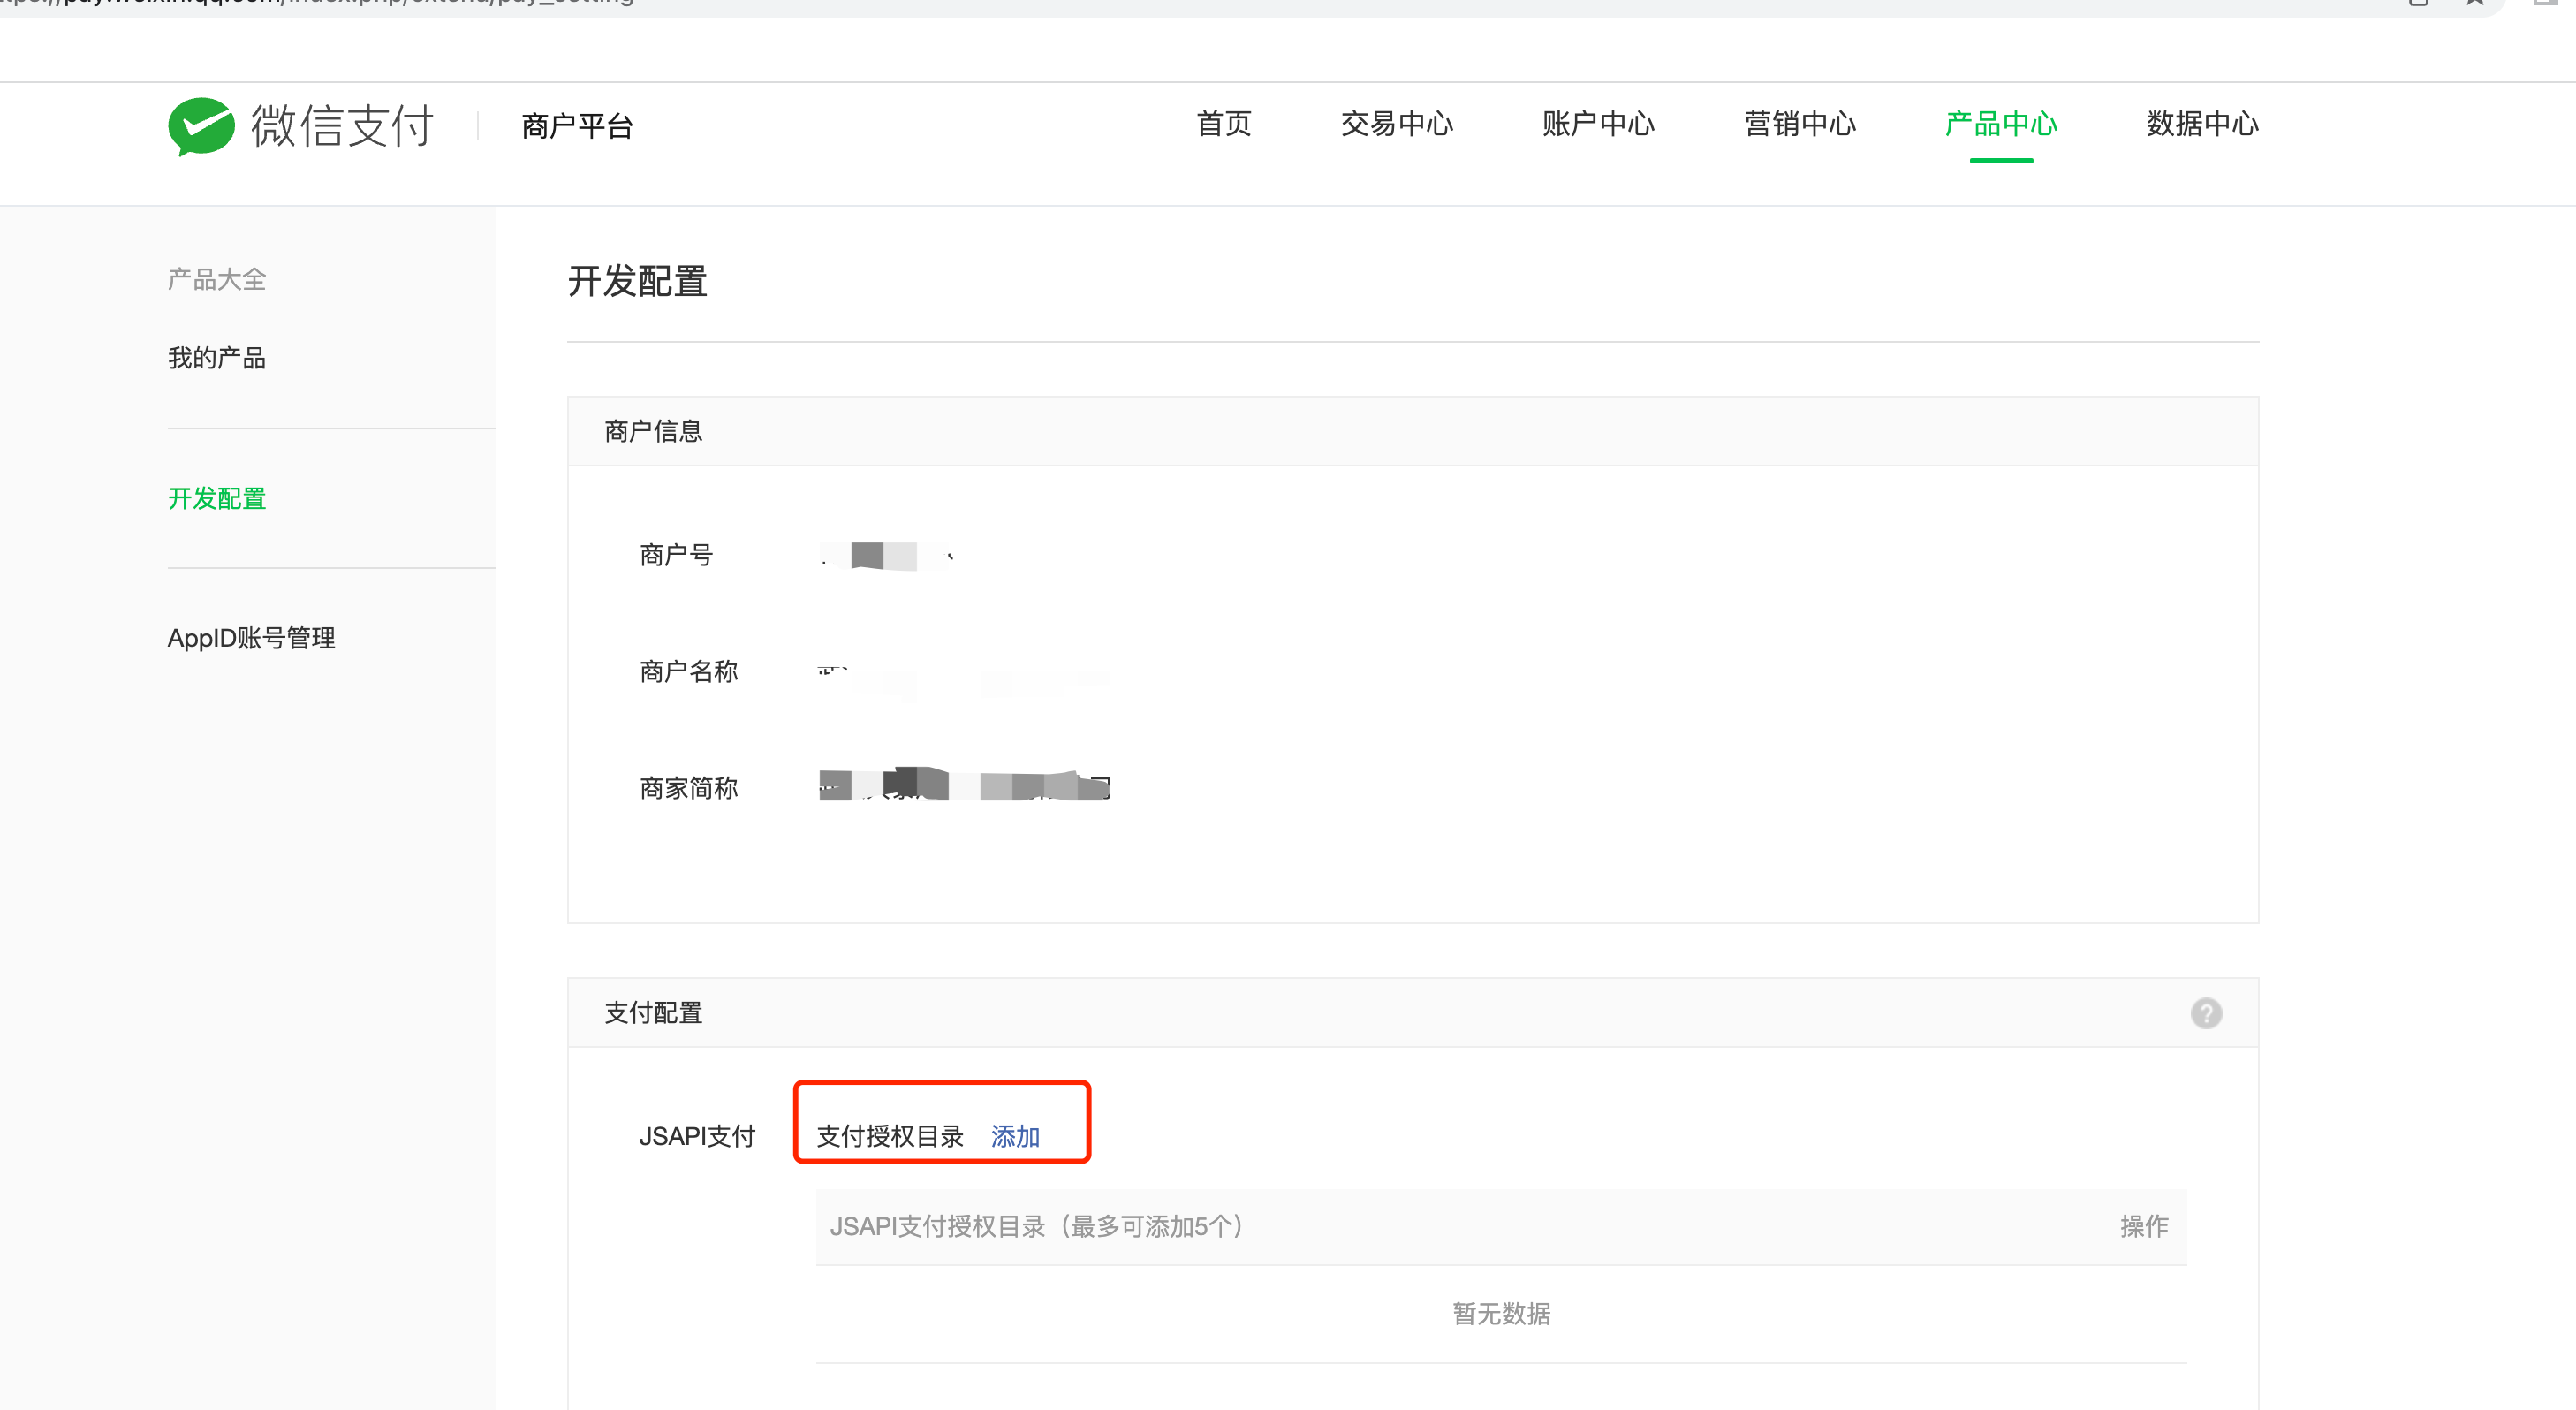
Task: Click the 微信支付 brand text
Action: pyautogui.click(x=342, y=126)
